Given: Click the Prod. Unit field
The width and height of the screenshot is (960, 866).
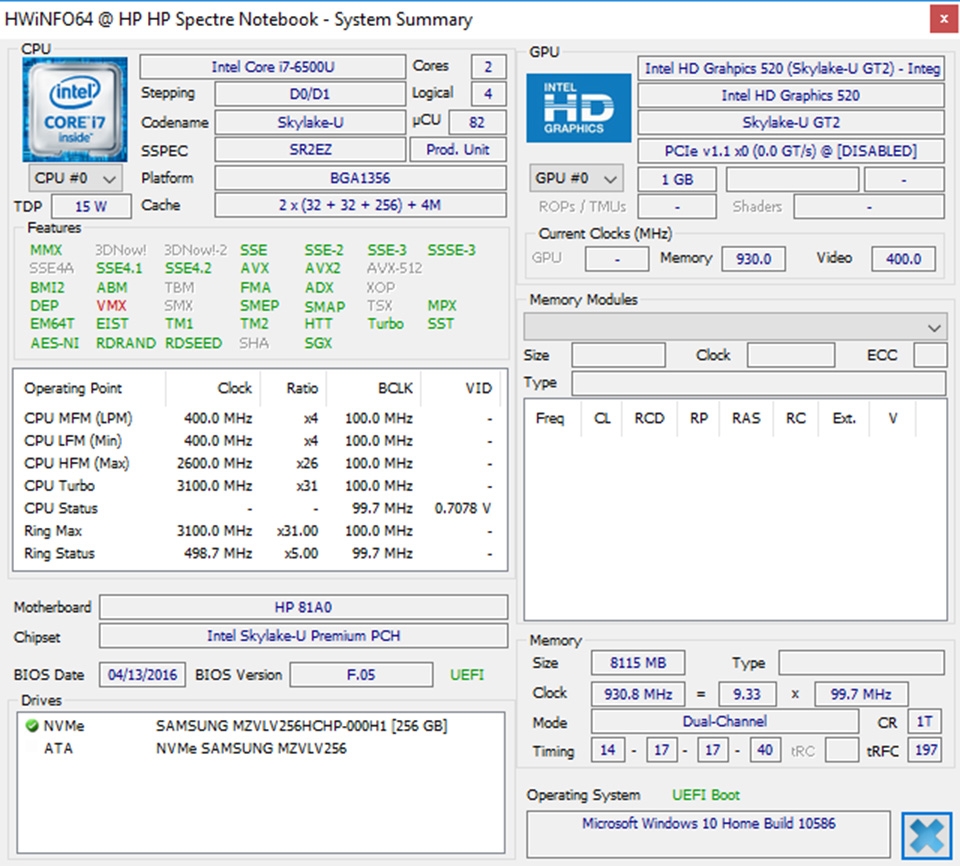Looking at the screenshot, I should (457, 149).
